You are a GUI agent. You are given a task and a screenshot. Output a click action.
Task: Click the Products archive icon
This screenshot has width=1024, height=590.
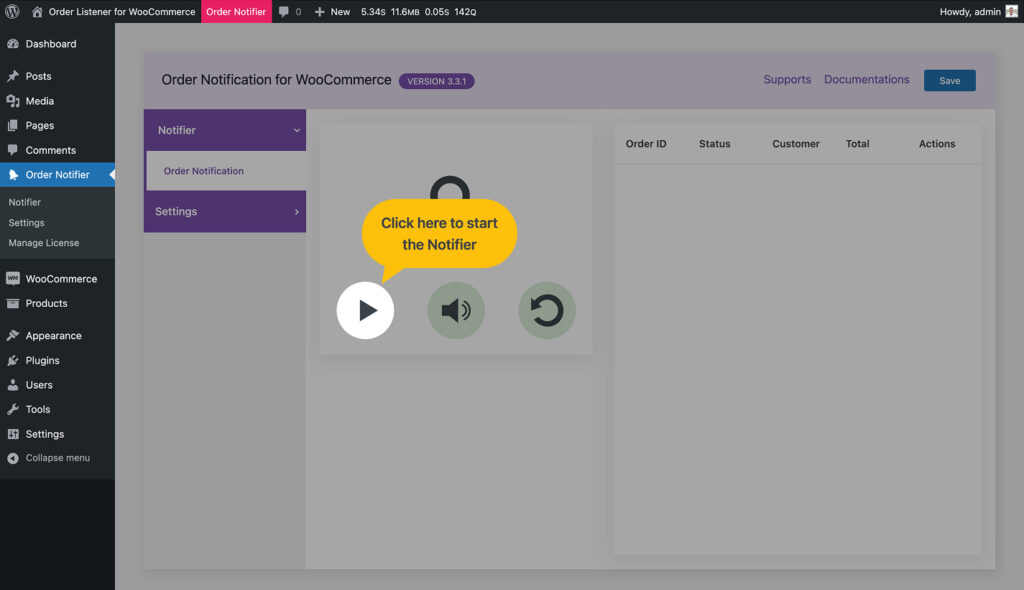pos(12,303)
